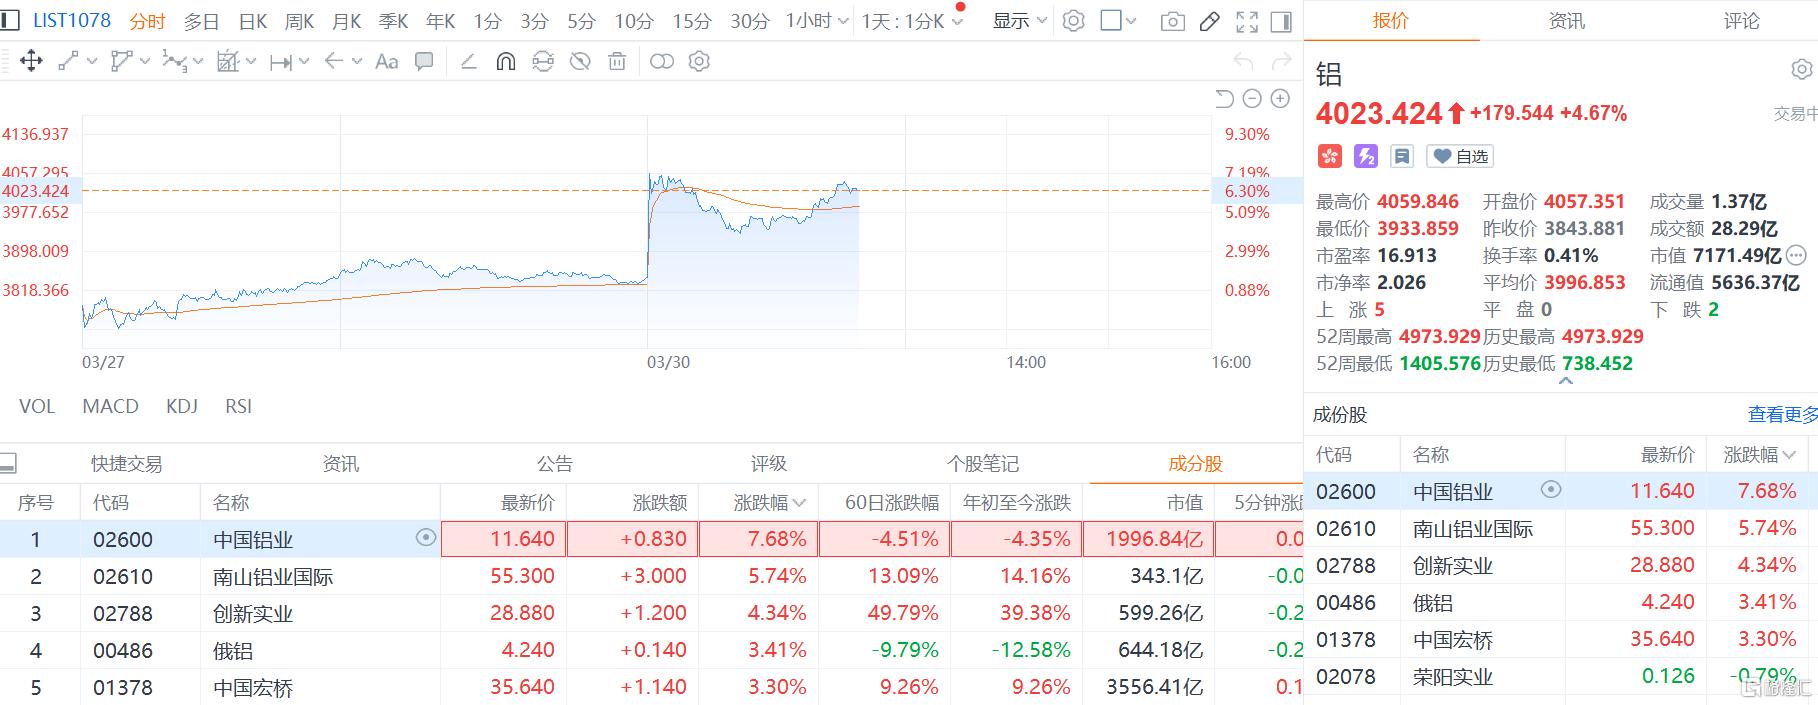Zoom in on the chart with plus icon
1818x705 pixels.
1280,98
